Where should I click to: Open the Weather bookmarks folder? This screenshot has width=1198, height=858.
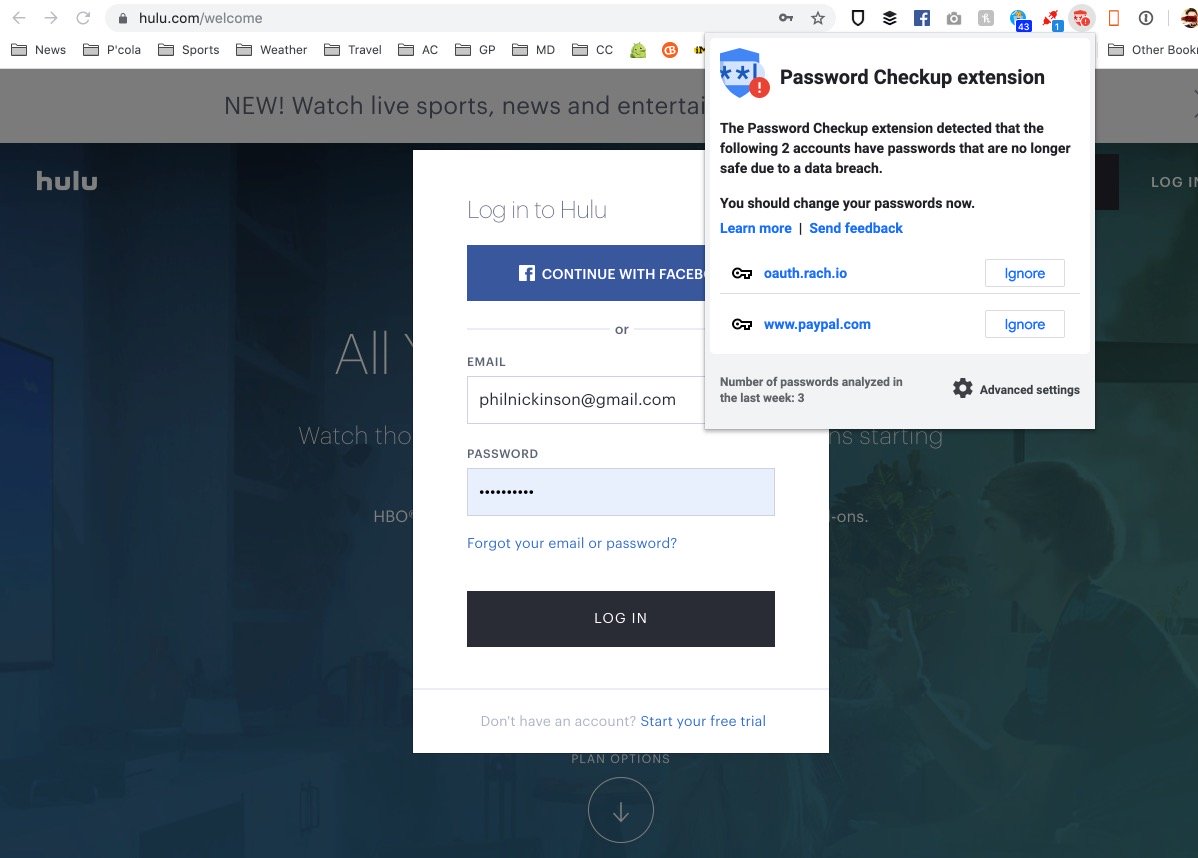click(272, 50)
